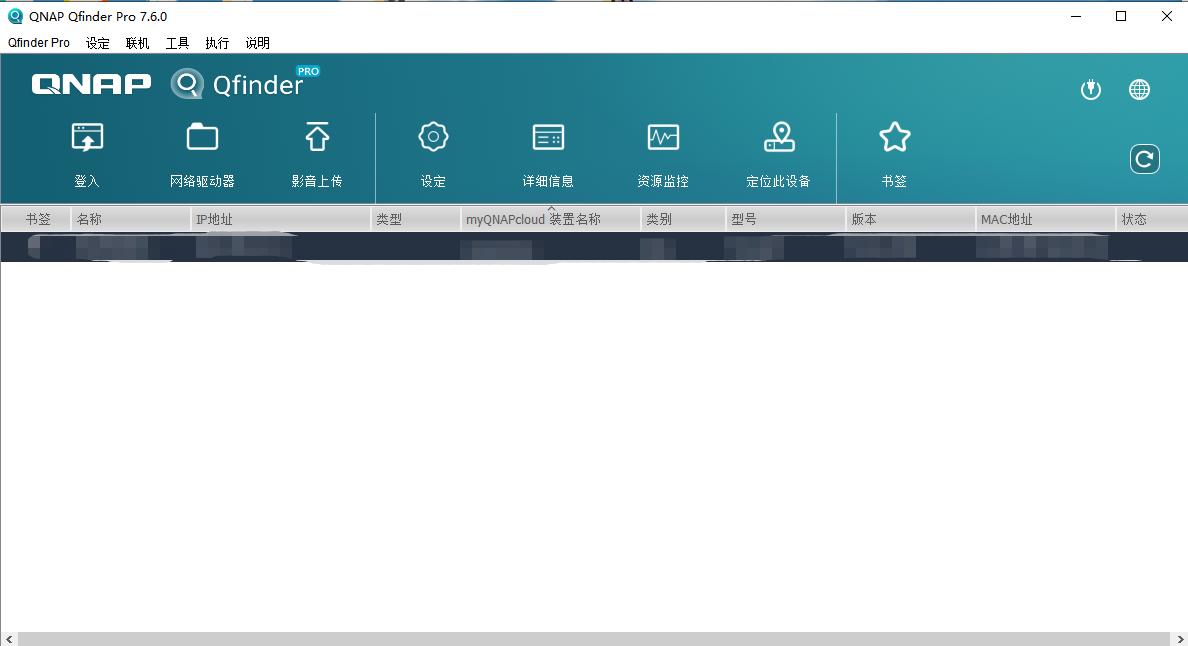Screen dimensions: 1188x646
Task: Click the power/shutdown icon at top right
Action: pyautogui.click(x=1090, y=89)
